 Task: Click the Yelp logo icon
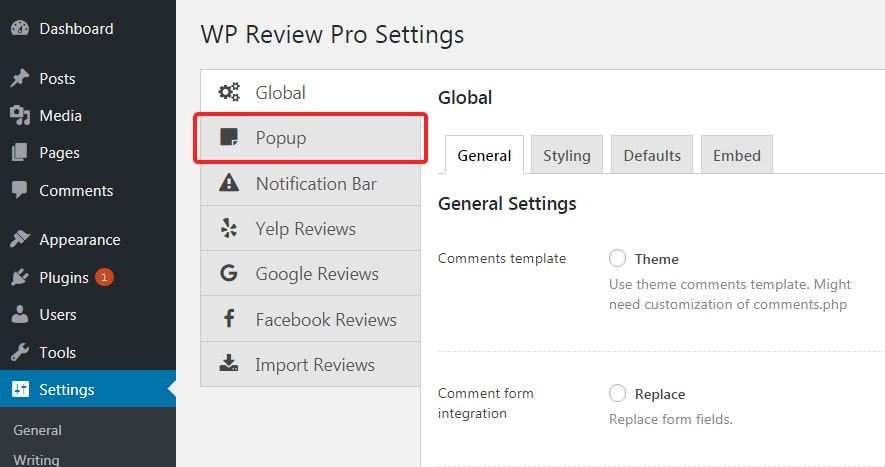229,228
